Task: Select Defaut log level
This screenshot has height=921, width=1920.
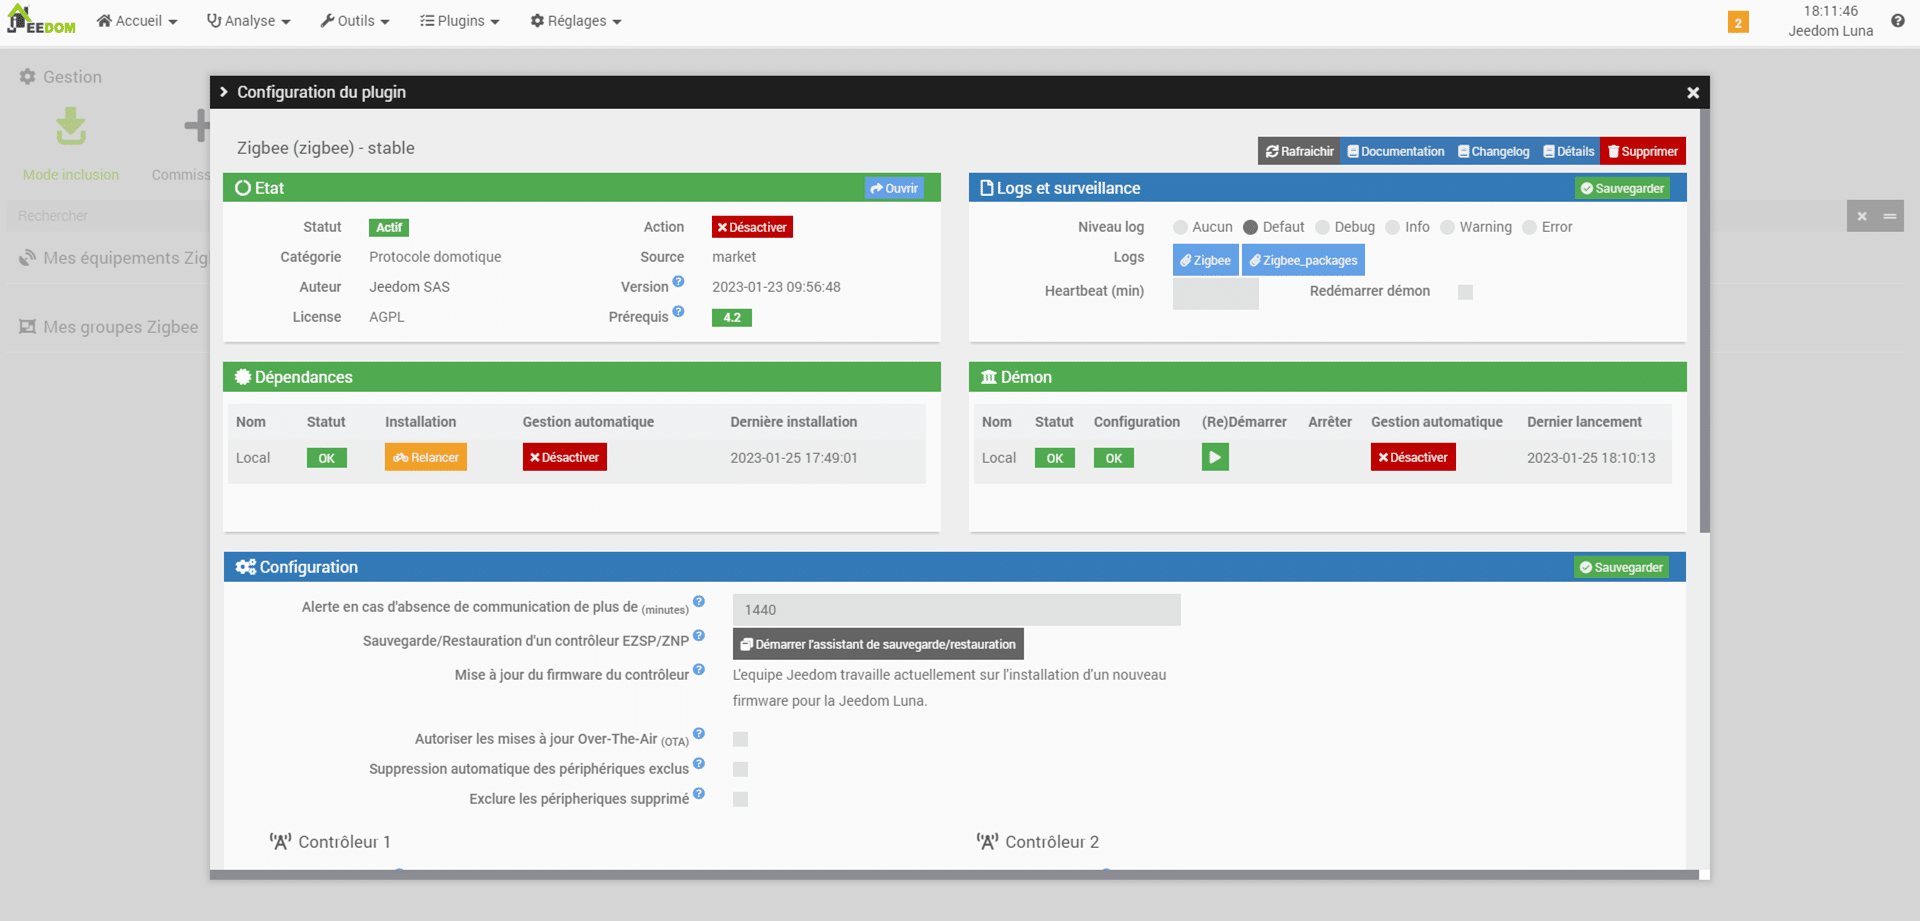Action: point(1250,227)
